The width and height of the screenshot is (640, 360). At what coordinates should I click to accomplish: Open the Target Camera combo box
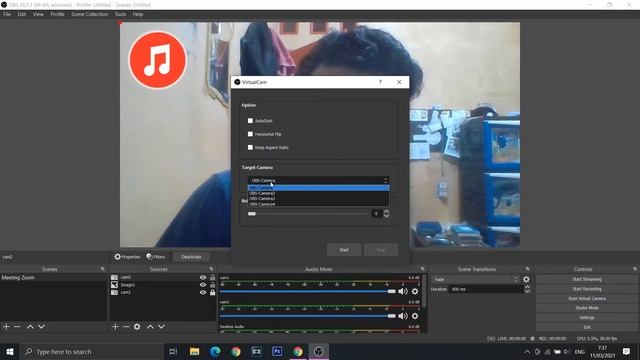(318, 180)
